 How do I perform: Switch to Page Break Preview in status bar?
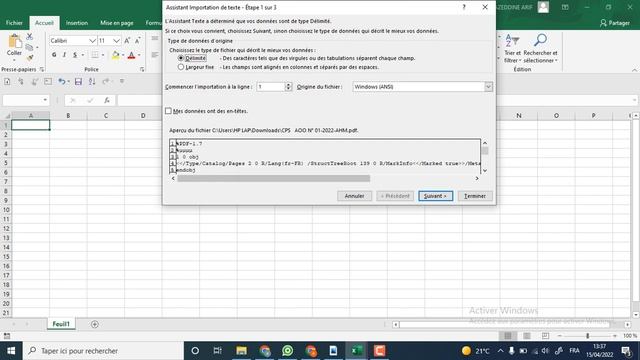(545, 336)
